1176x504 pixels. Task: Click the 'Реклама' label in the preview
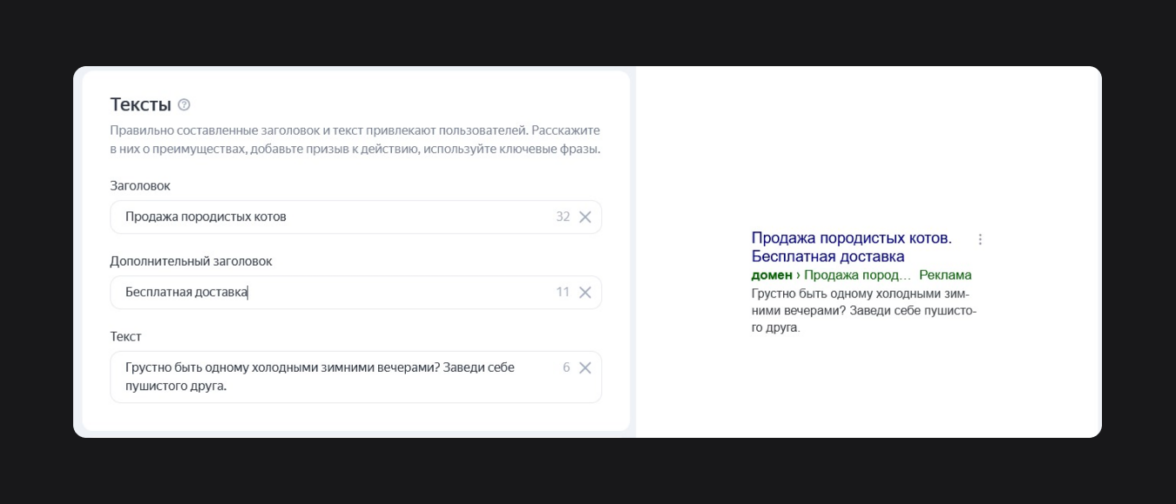pyautogui.click(x=945, y=275)
